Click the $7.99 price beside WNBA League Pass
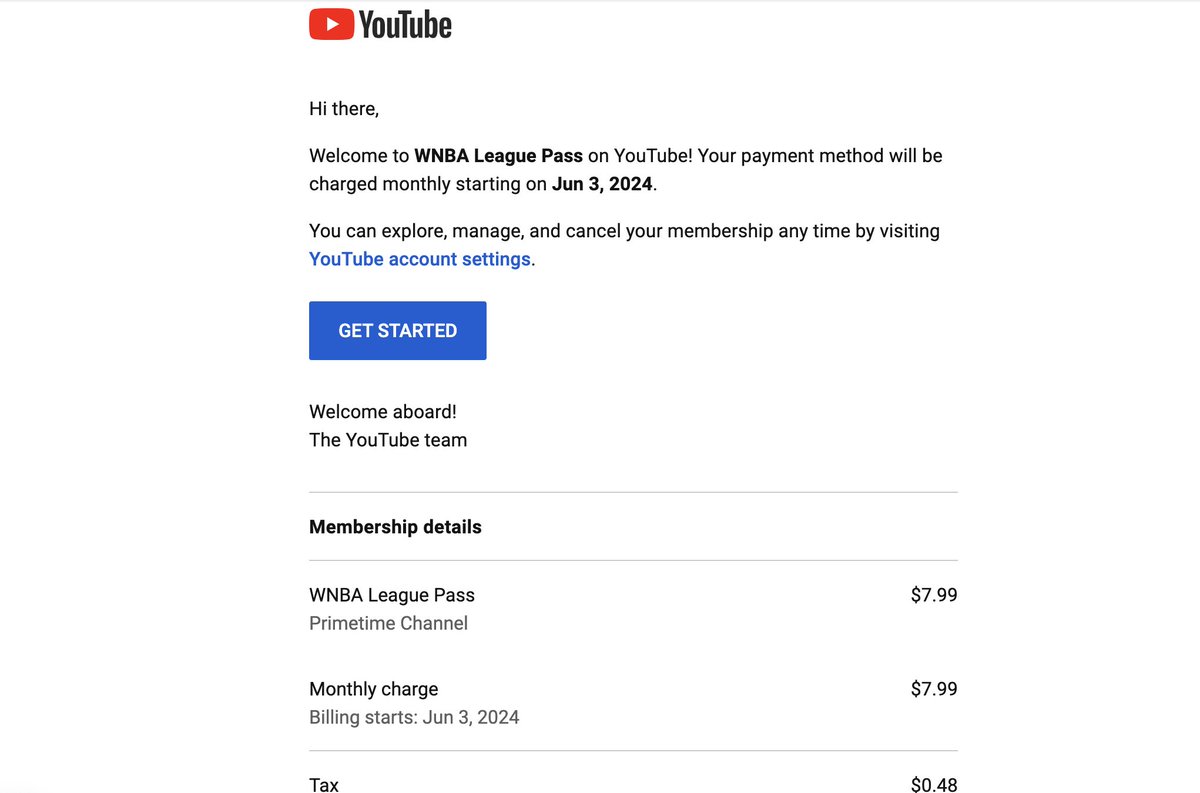 [934, 595]
